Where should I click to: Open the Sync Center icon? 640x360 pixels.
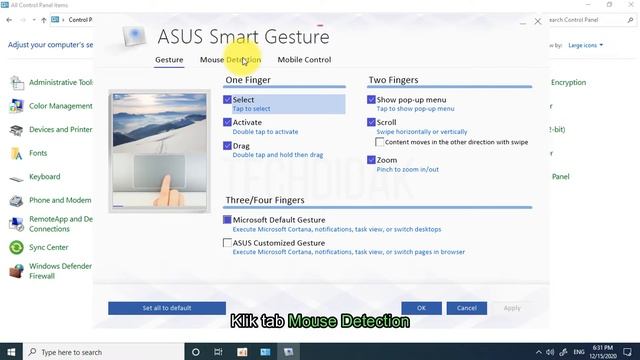coord(16,247)
